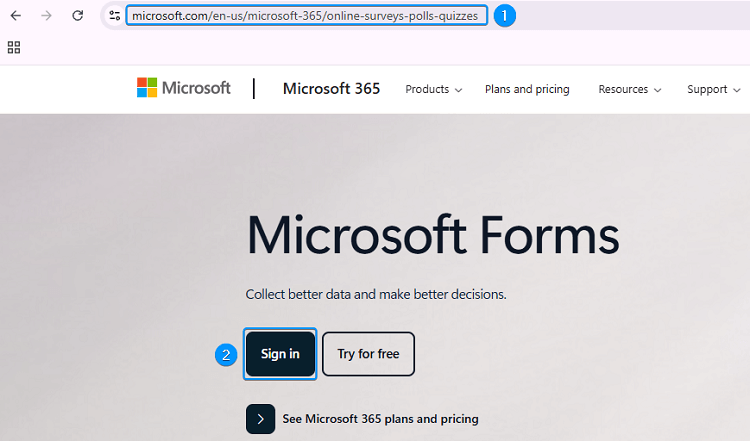Go back using the browser back arrow
This screenshot has width=750, height=441.
pos(16,16)
